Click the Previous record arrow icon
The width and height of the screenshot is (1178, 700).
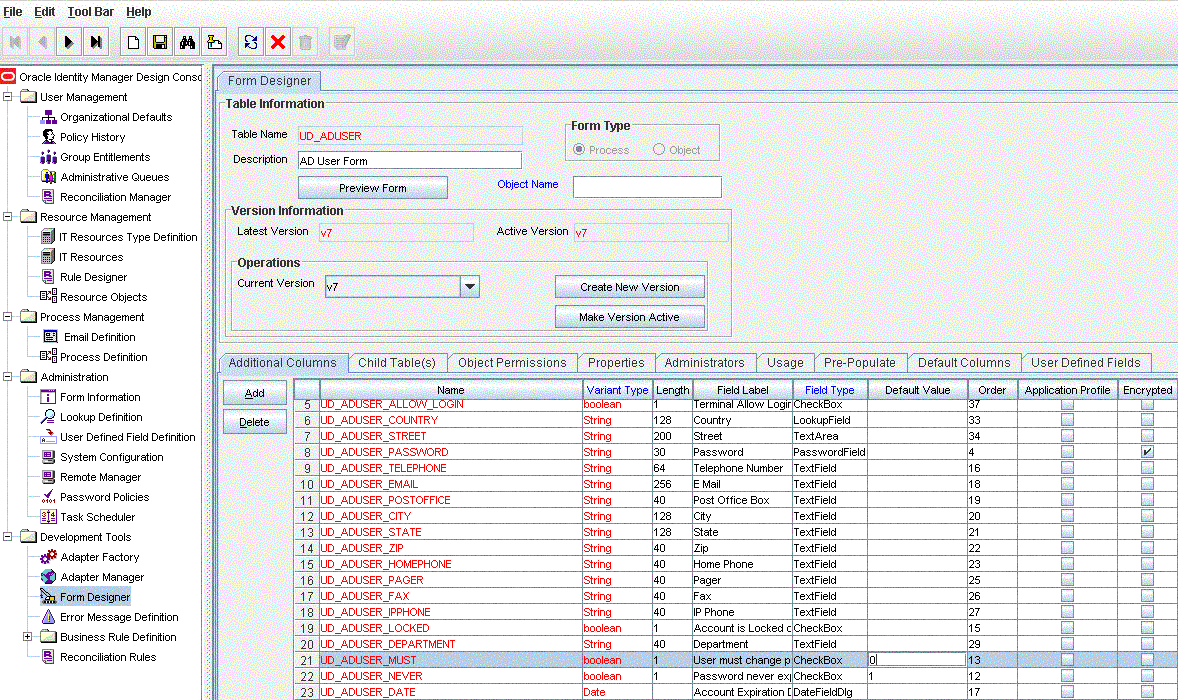click(x=42, y=42)
